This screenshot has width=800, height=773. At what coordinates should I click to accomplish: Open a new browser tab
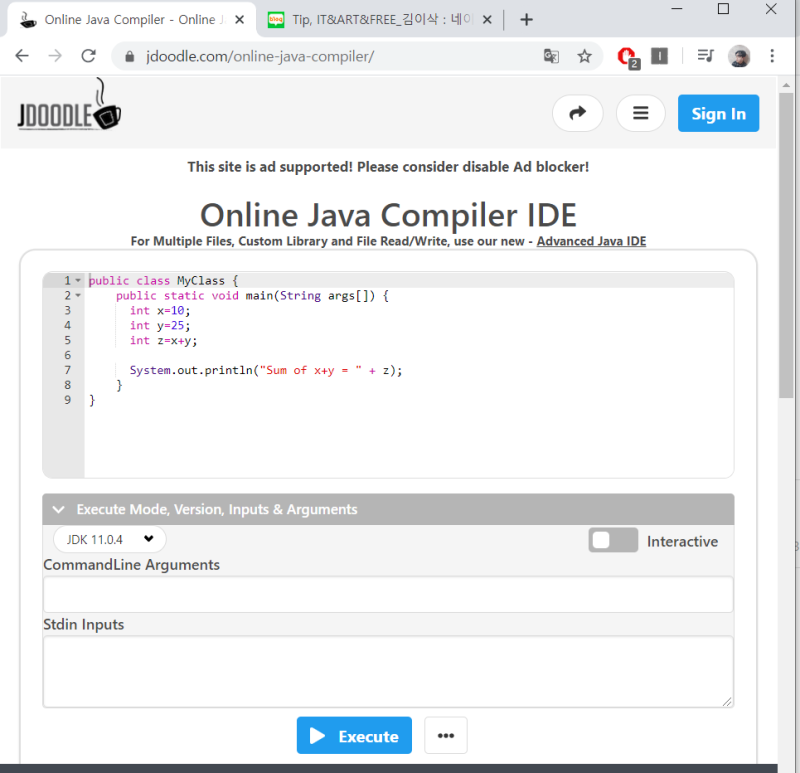pos(526,20)
